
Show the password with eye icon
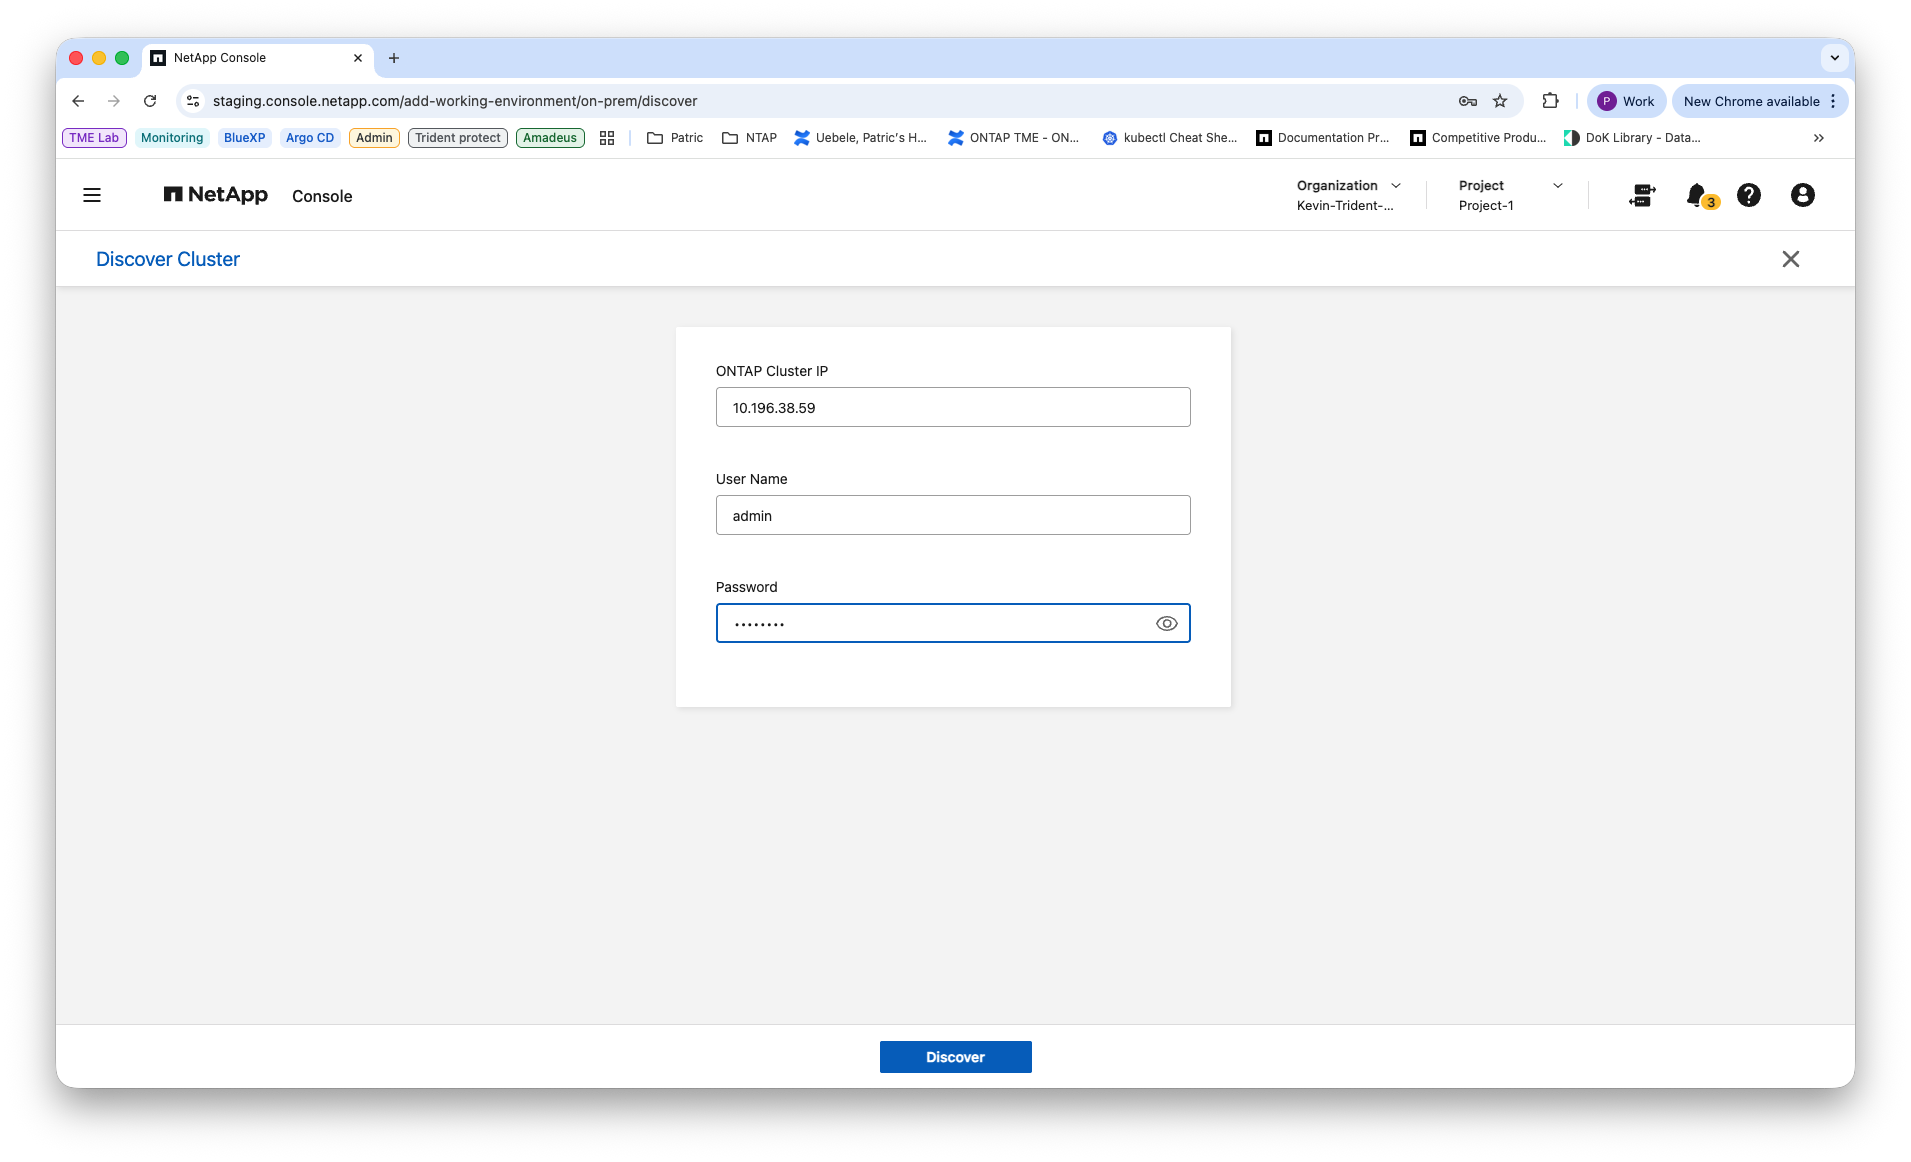1167,623
